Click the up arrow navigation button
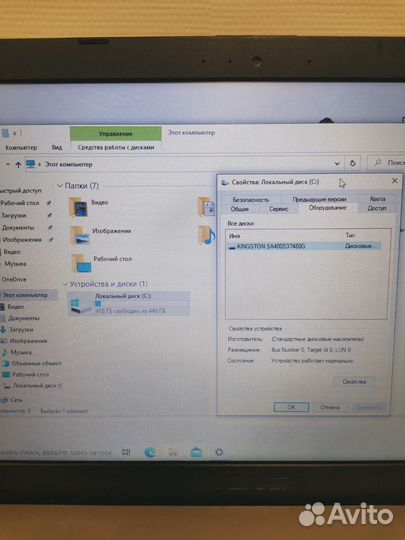Image resolution: width=405 pixels, height=540 pixels. click(18, 165)
